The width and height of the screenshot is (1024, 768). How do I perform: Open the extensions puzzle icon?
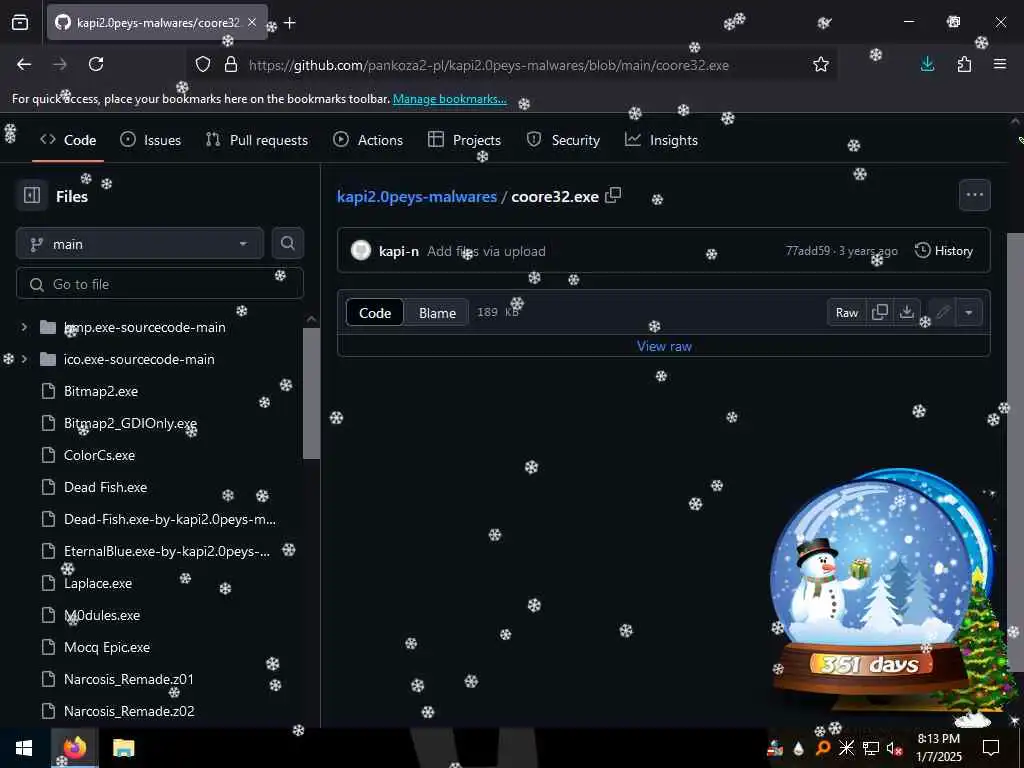(x=964, y=64)
